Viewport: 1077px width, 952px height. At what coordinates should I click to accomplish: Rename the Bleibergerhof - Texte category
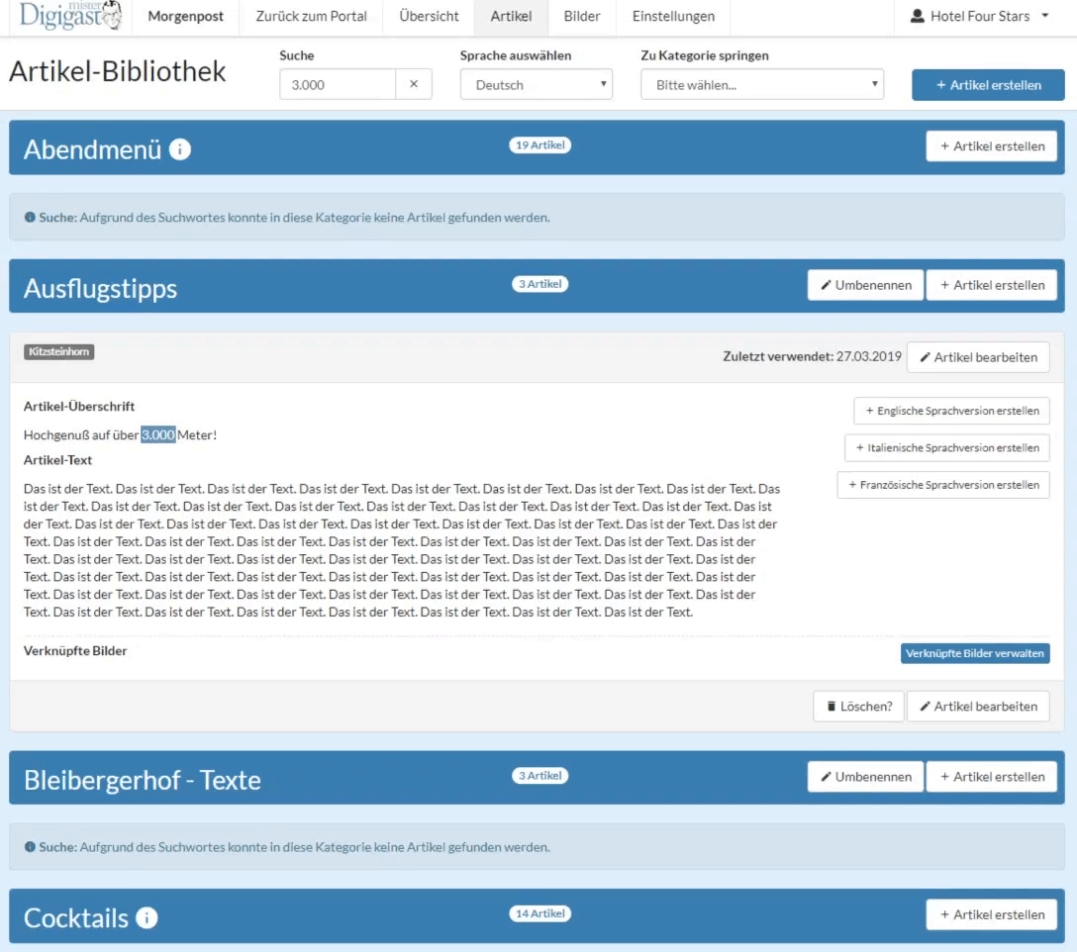[865, 777]
